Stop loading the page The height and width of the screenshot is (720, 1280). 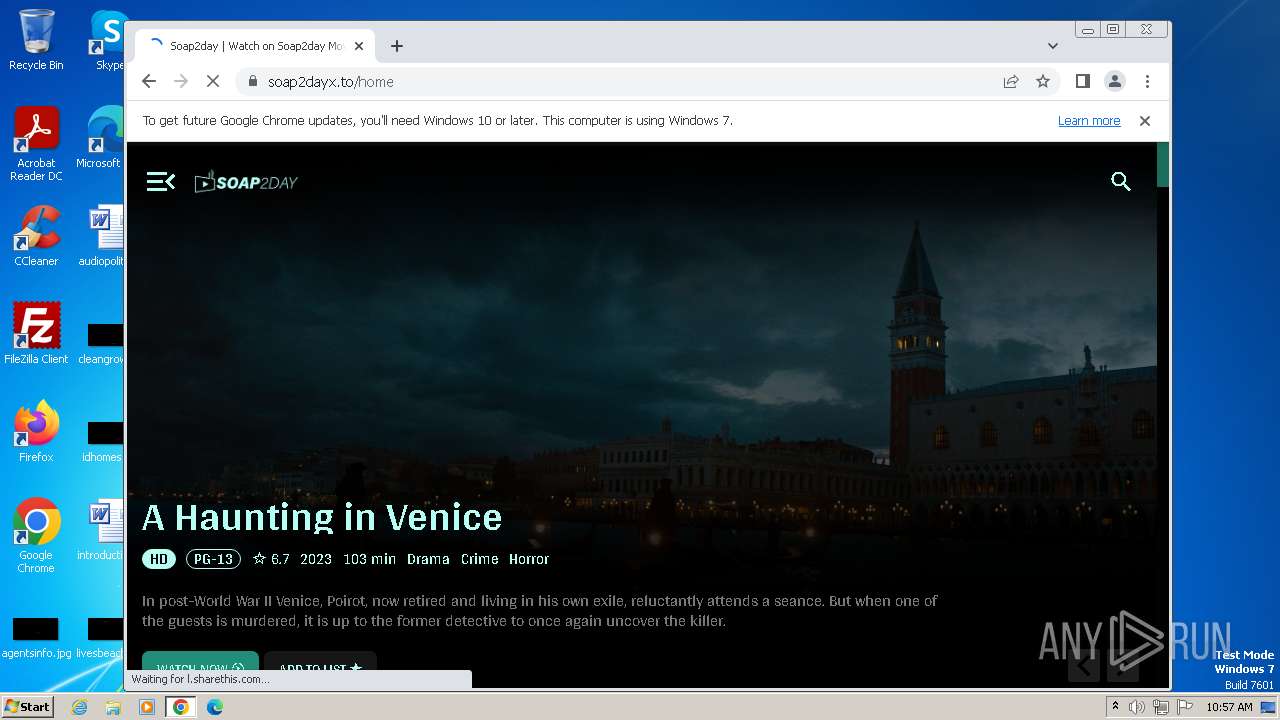(x=213, y=81)
